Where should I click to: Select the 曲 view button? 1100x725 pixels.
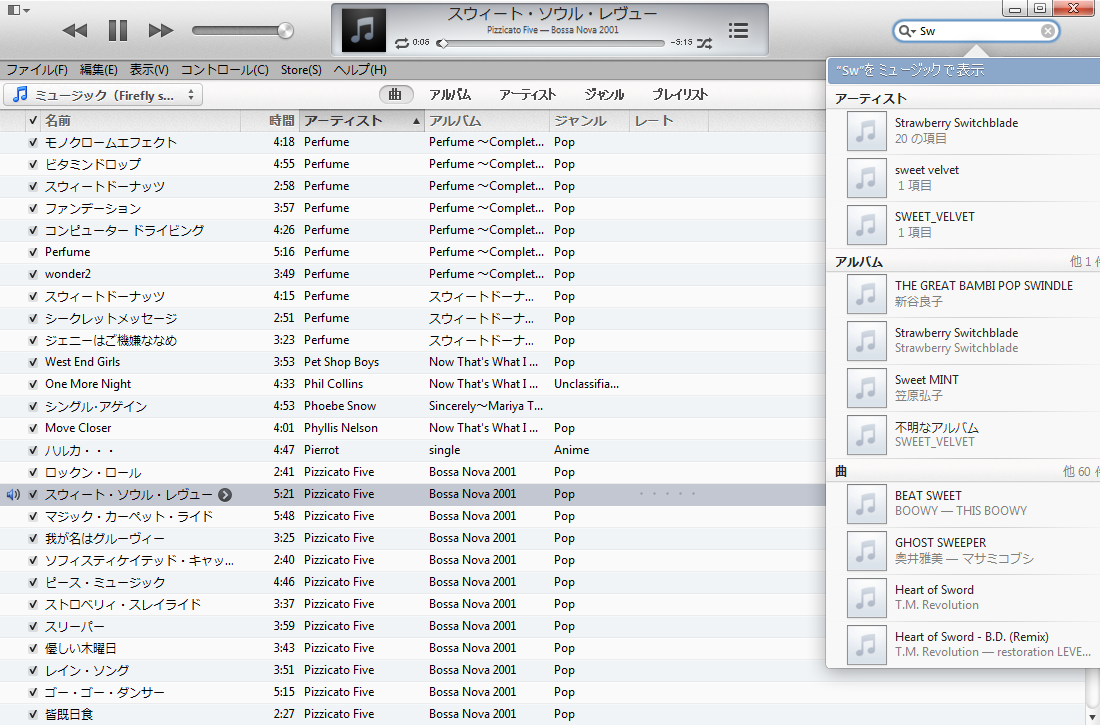coord(396,94)
